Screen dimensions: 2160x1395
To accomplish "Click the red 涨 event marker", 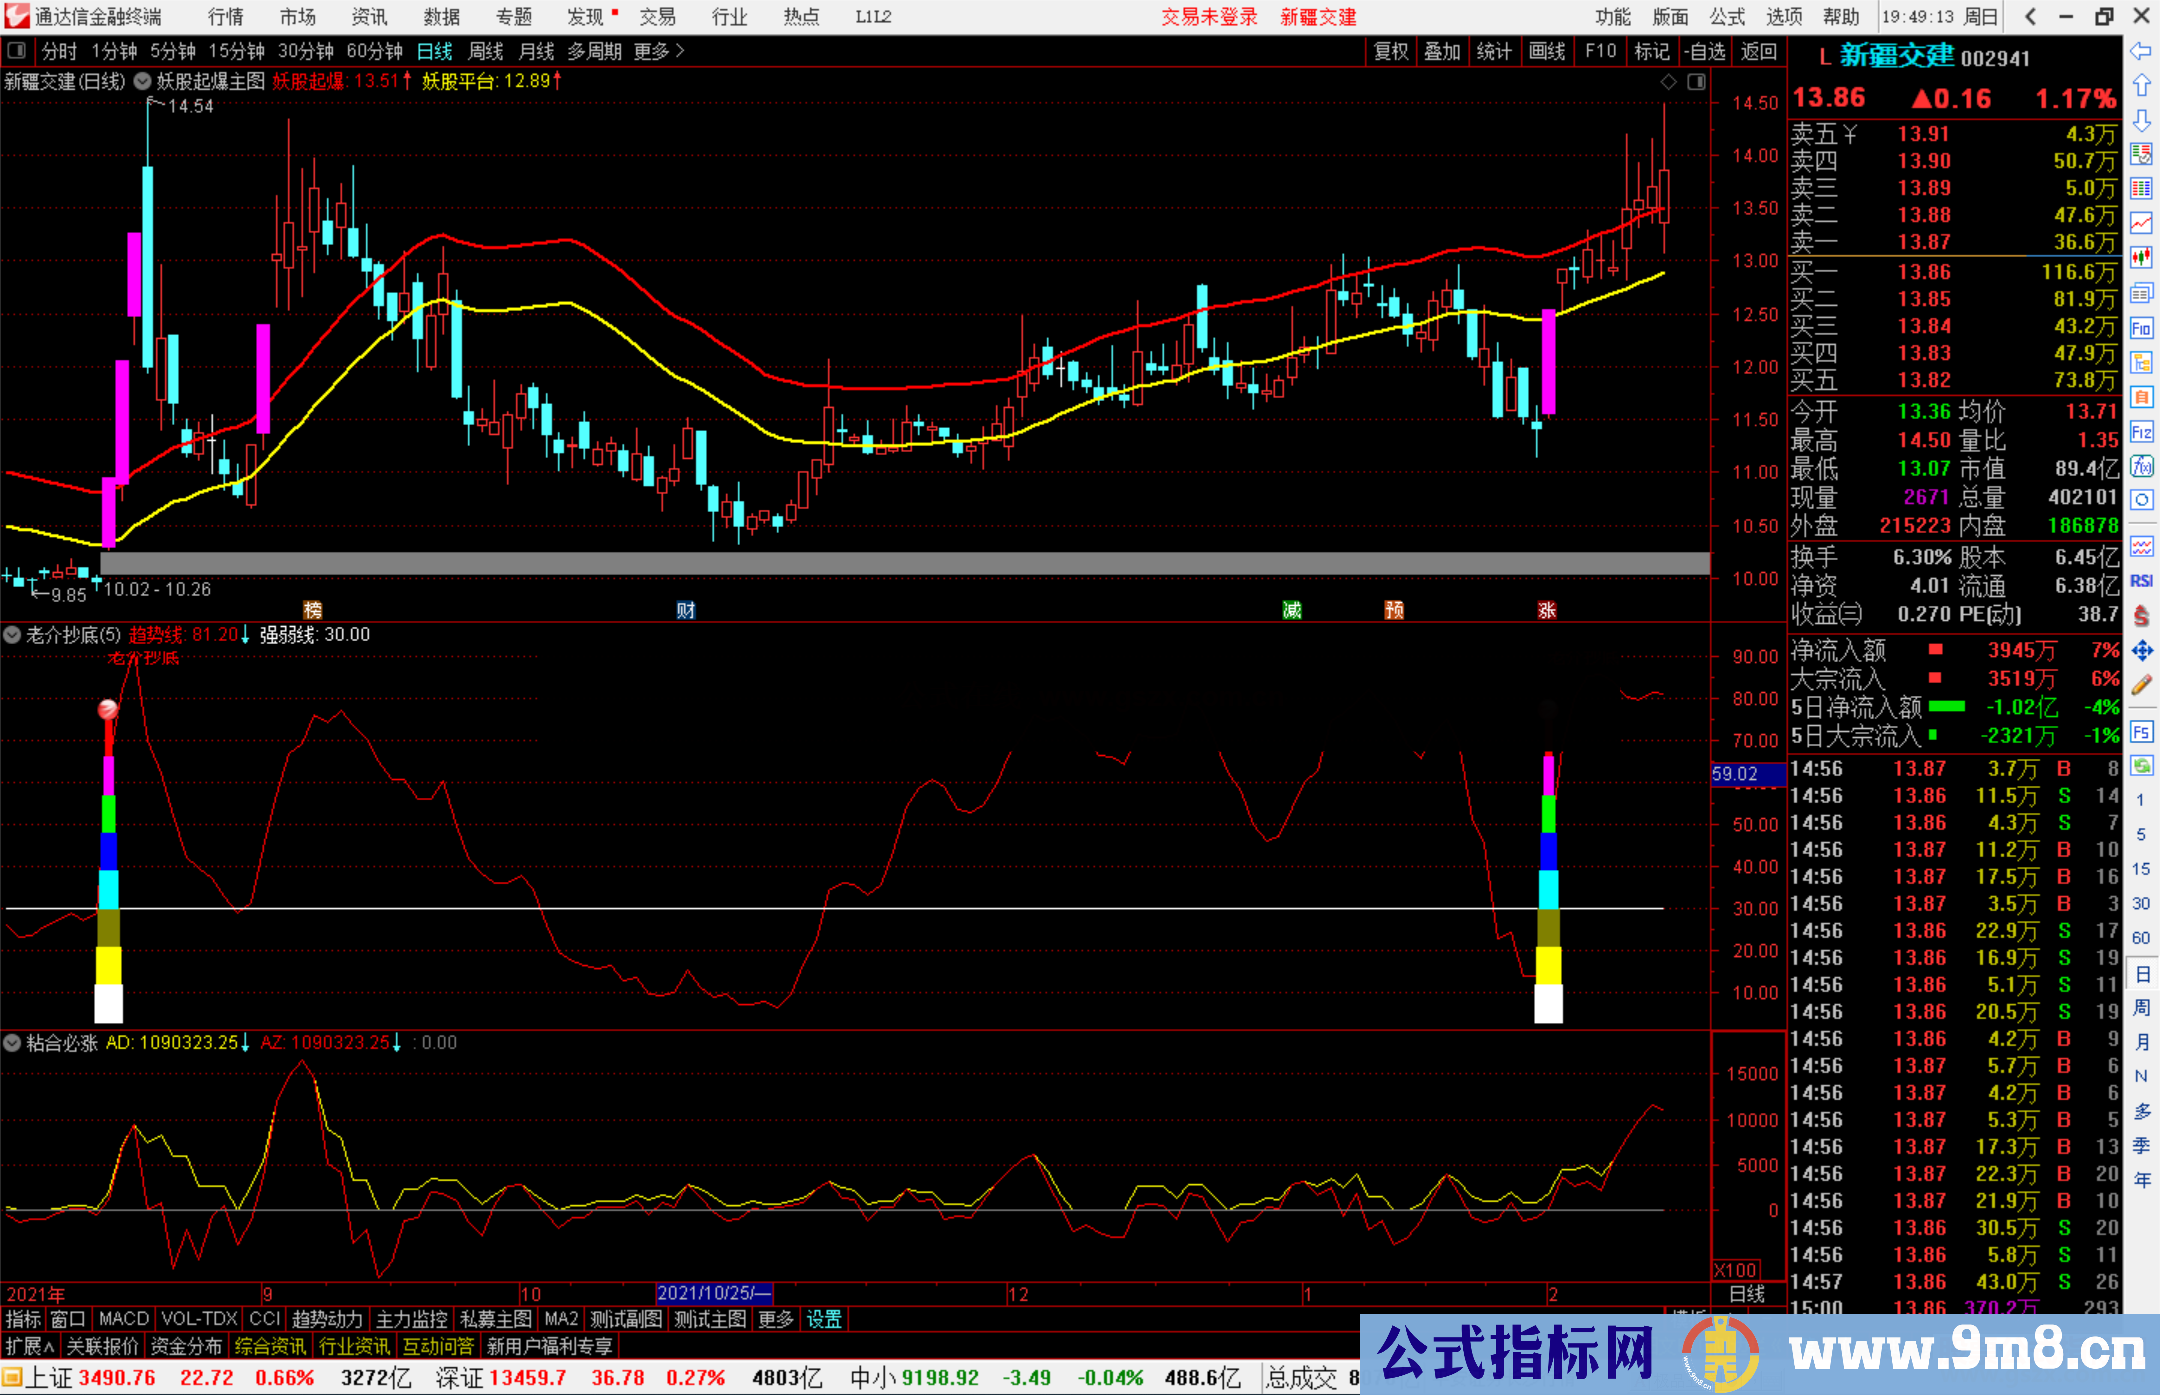I will point(1547,610).
